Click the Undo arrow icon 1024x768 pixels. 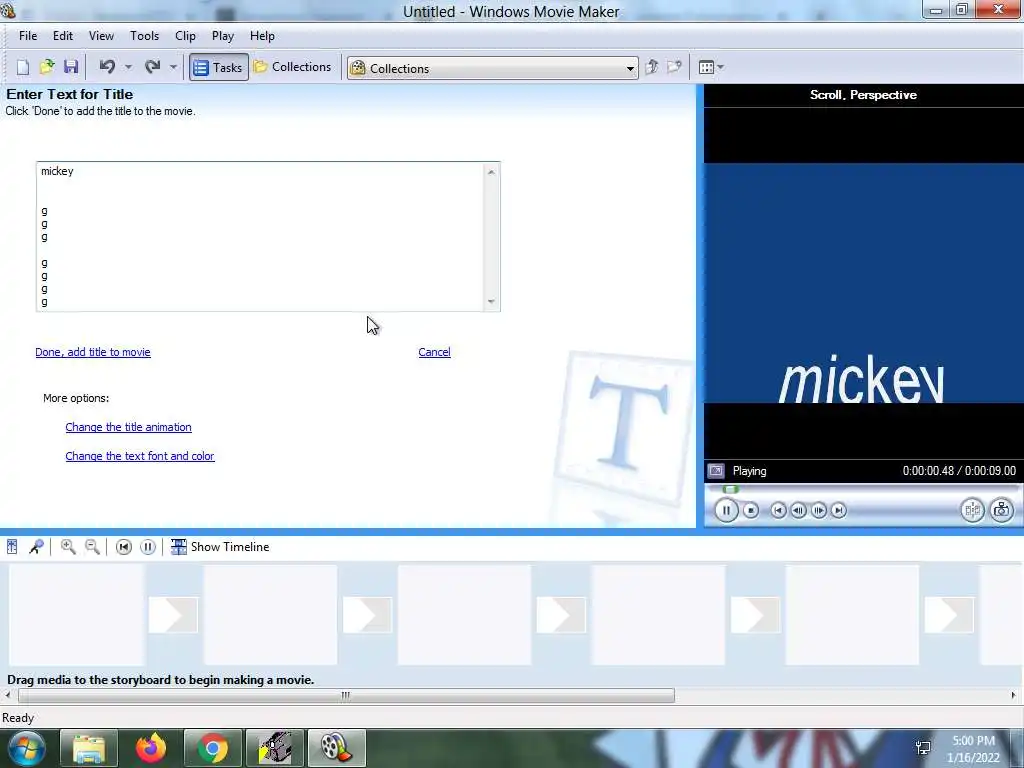(x=107, y=67)
